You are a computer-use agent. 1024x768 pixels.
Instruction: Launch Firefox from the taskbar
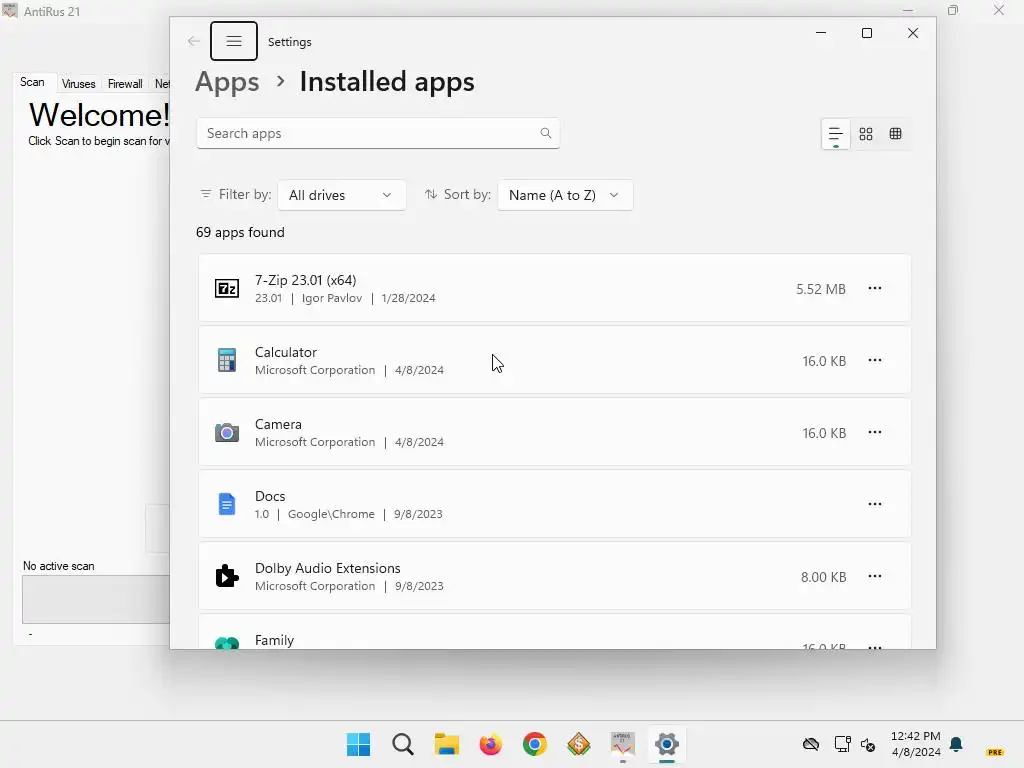[490, 744]
